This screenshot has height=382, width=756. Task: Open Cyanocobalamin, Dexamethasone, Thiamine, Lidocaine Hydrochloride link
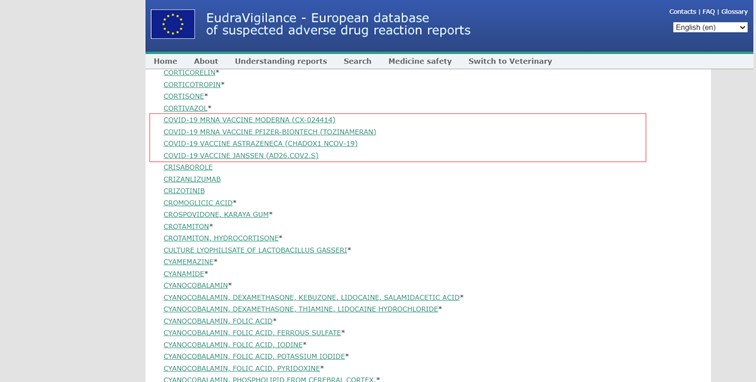click(301, 309)
